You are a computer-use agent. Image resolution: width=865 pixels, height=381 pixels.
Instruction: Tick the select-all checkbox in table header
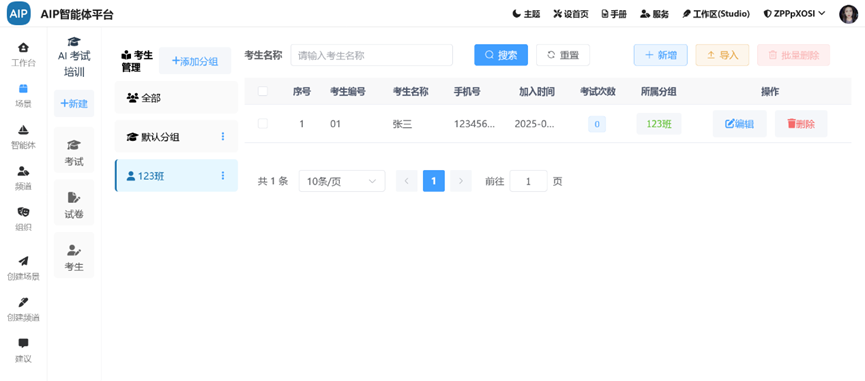coord(263,92)
